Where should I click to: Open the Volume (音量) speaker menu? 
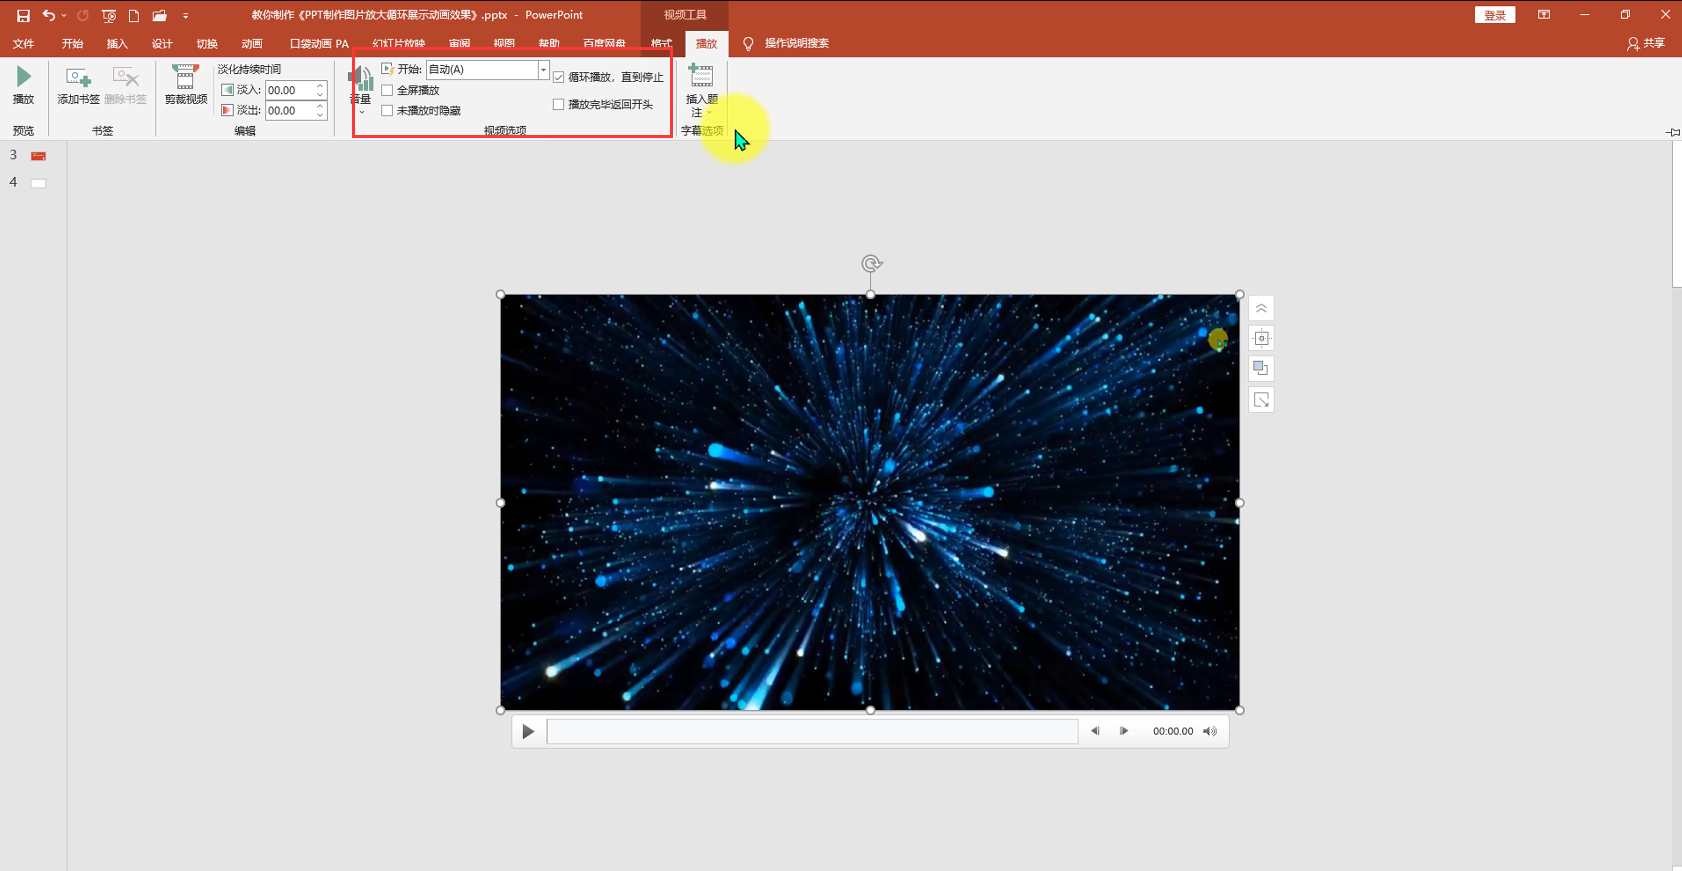361,86
